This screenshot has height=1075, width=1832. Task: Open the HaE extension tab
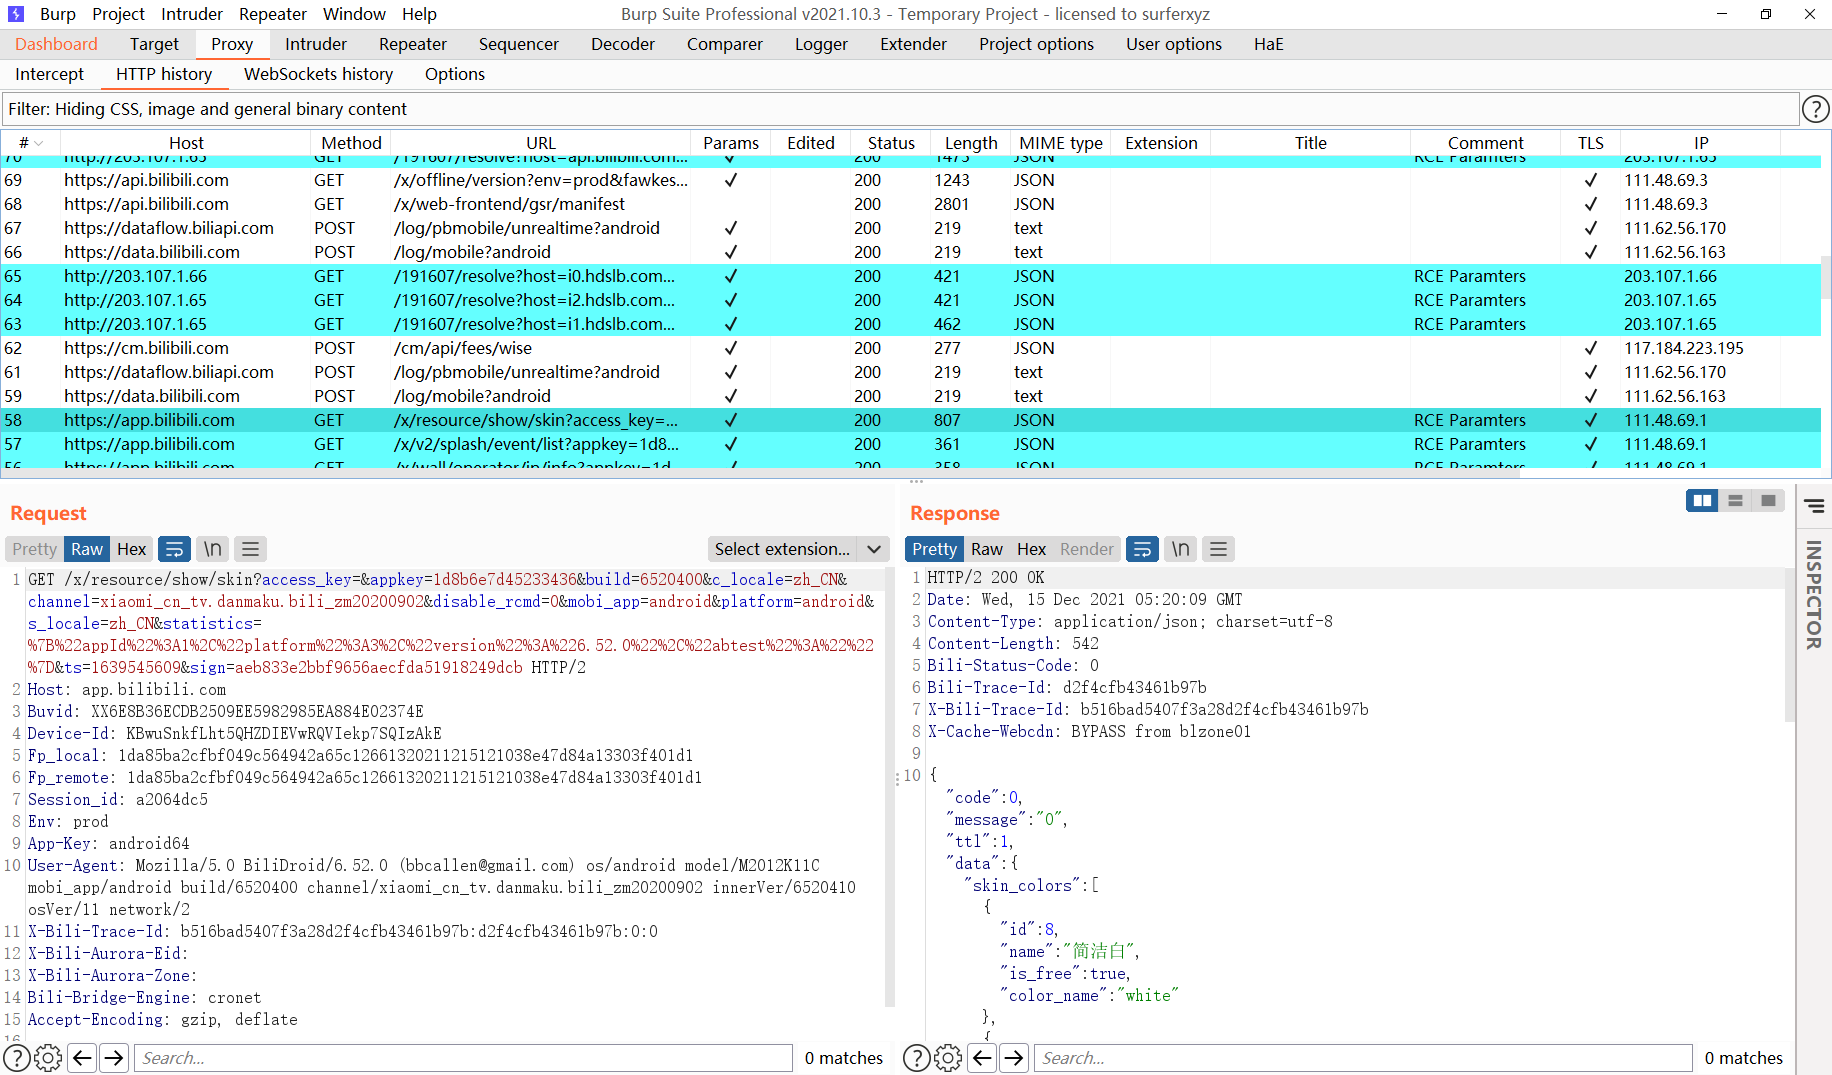(1269, 44)
